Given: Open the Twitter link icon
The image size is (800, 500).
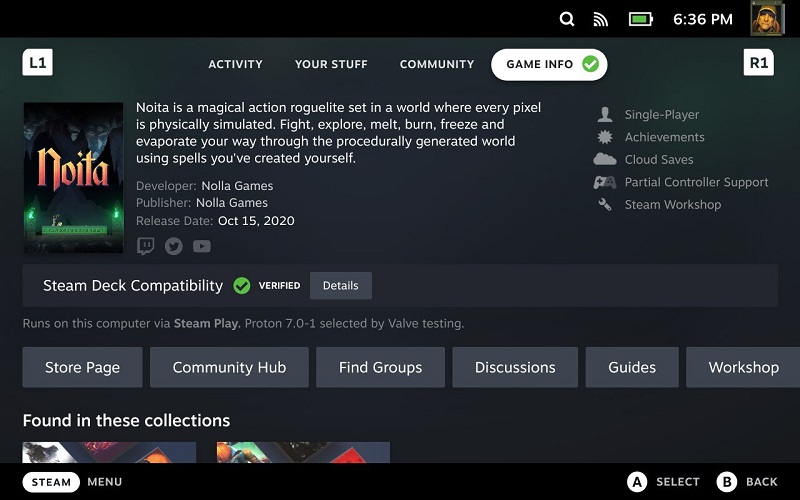Looking at the screenshot, I should tap(173, 246).
